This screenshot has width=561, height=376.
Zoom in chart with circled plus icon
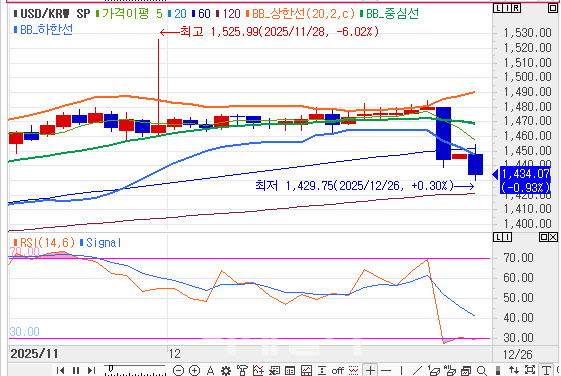(194, 370)
